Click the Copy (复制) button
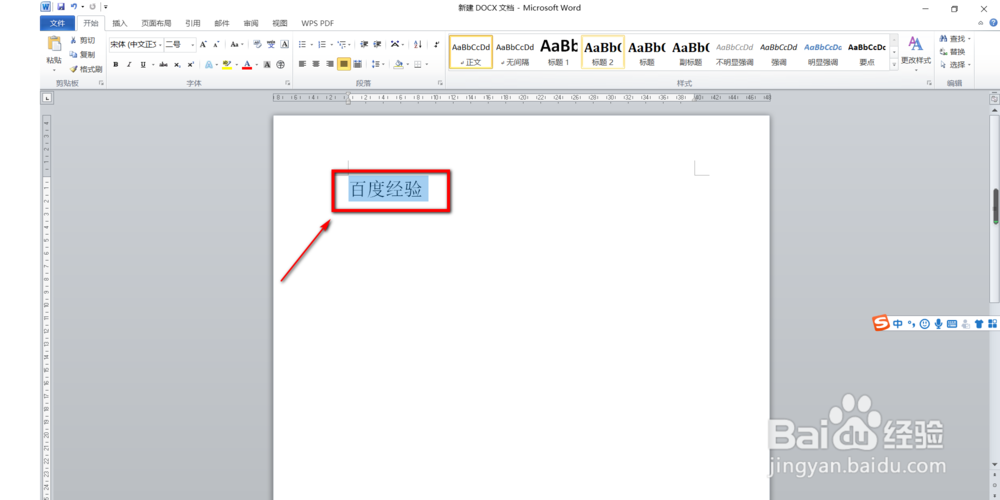1000x500 pixels. tap(82, 54)
